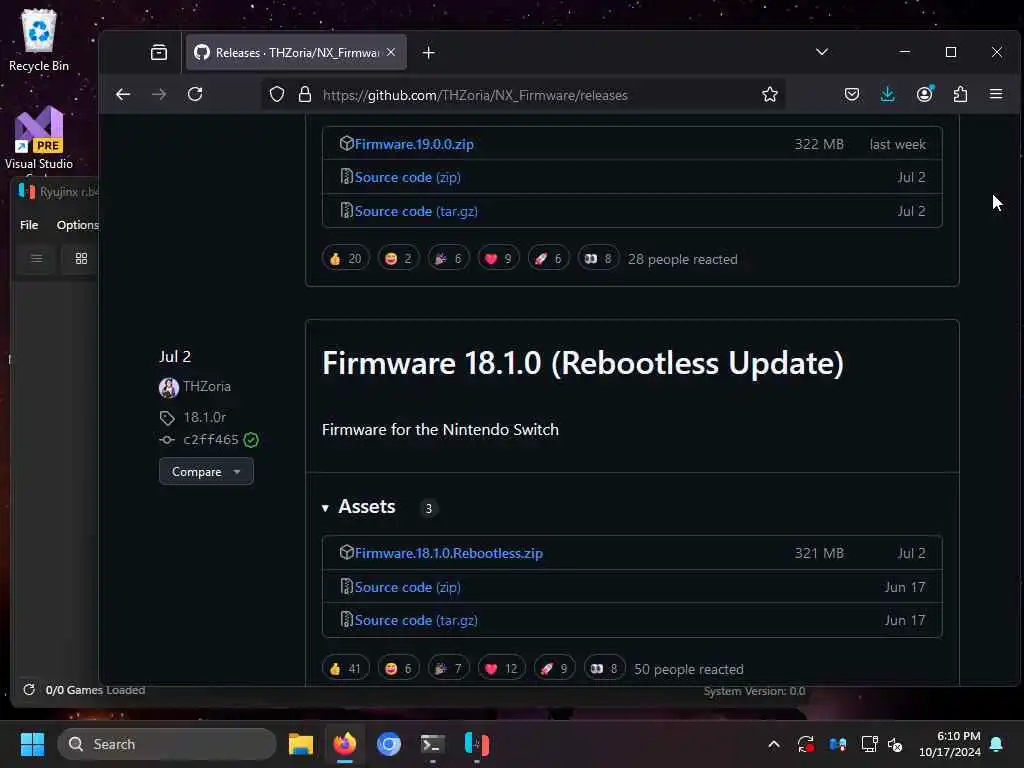Open Firmware 18.1.0 (Rebootless Update) release title
This screenshot has height=768, width=1024.
[583, 363]
